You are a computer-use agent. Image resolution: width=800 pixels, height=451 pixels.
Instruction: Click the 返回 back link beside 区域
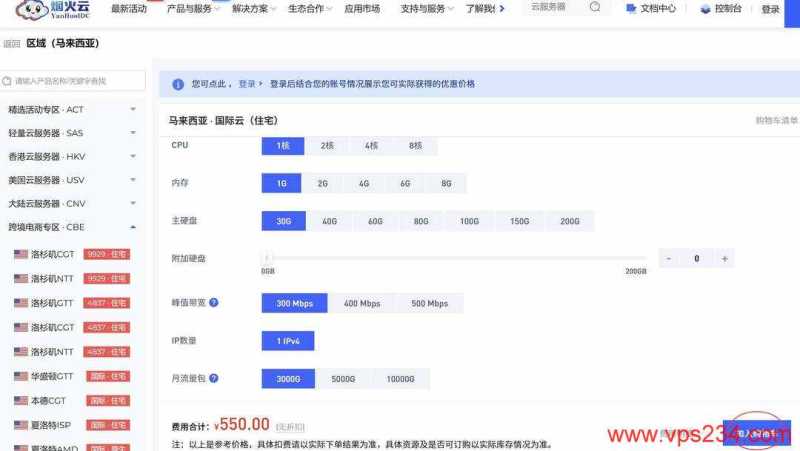(x=12, y=44)
